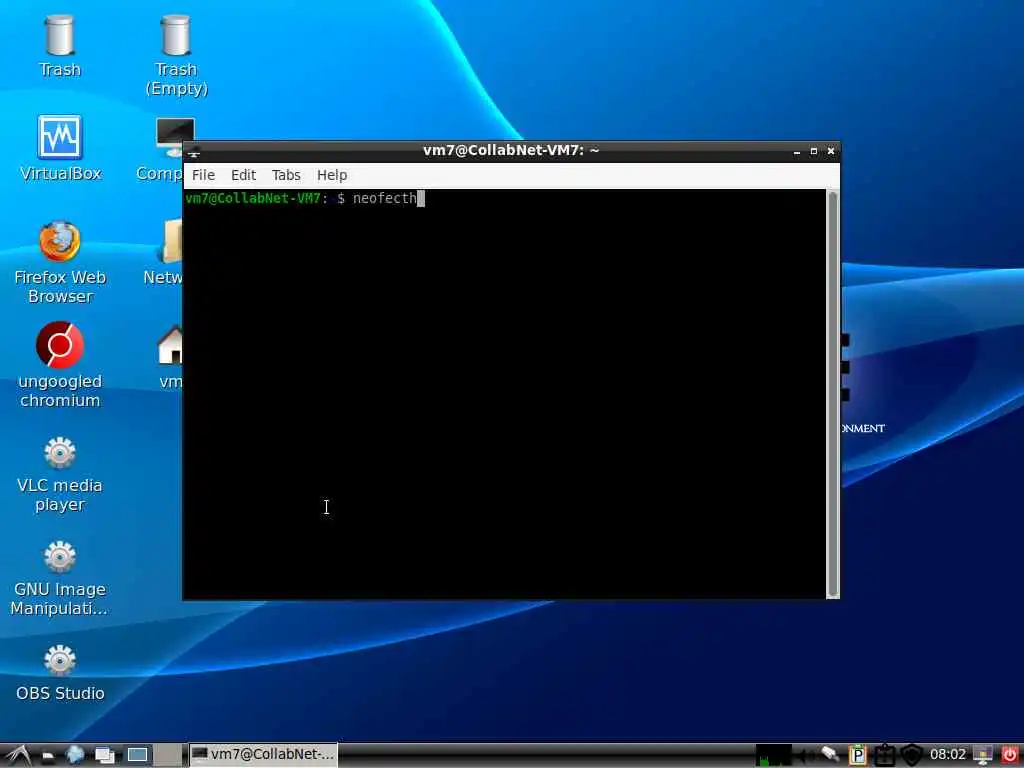Open the LXDE start menu bird icon
This screenshot has height=768, width=1024.
click(18, 756)
